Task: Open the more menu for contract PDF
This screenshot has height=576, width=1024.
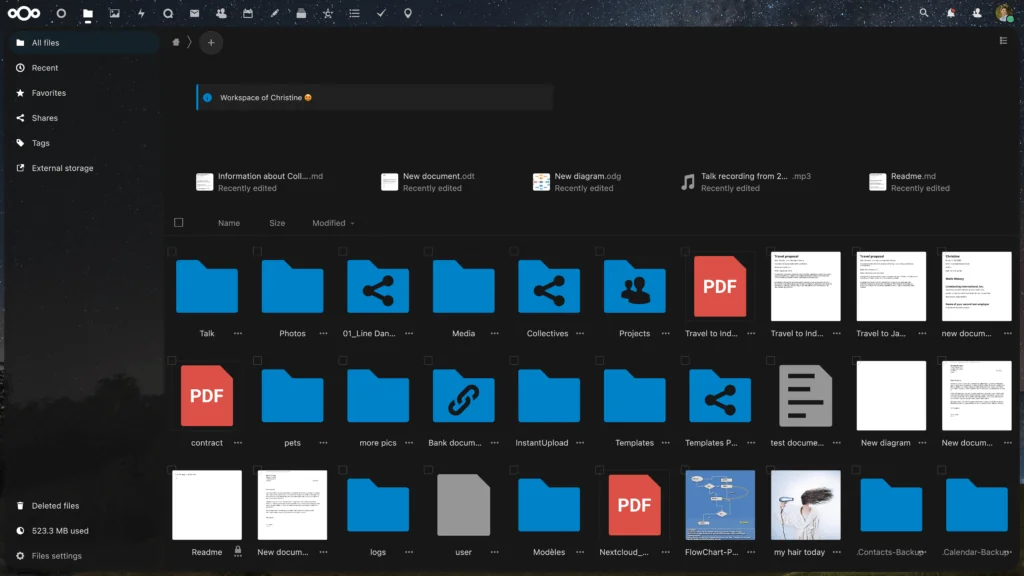Action: coord(238,442)
